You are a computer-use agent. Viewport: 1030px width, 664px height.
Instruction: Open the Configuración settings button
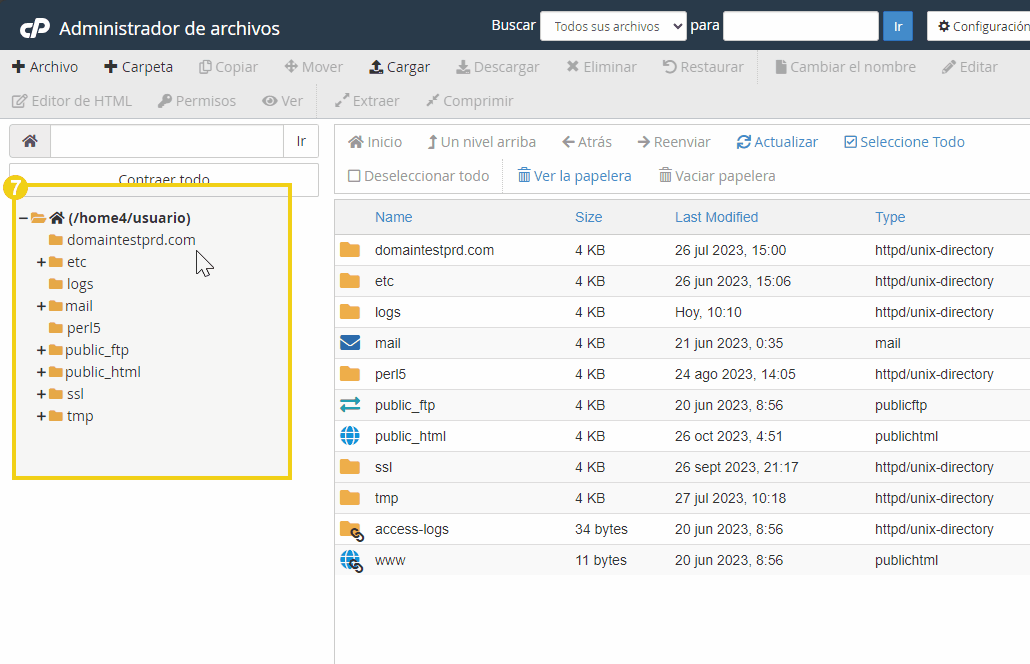coord(979,26)
